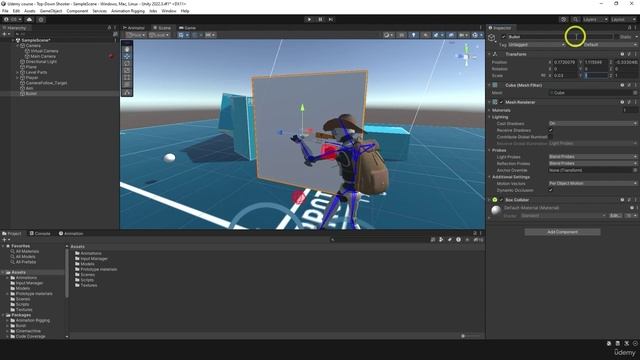Toggle the Bullet object active checkbox
The width and height of the screenshot is (640, 360).
[503, 37]
